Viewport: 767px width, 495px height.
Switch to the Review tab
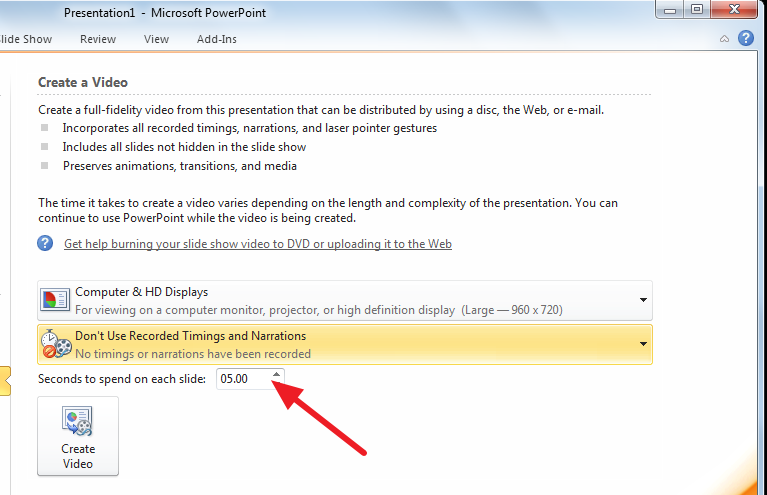point(98,39)
